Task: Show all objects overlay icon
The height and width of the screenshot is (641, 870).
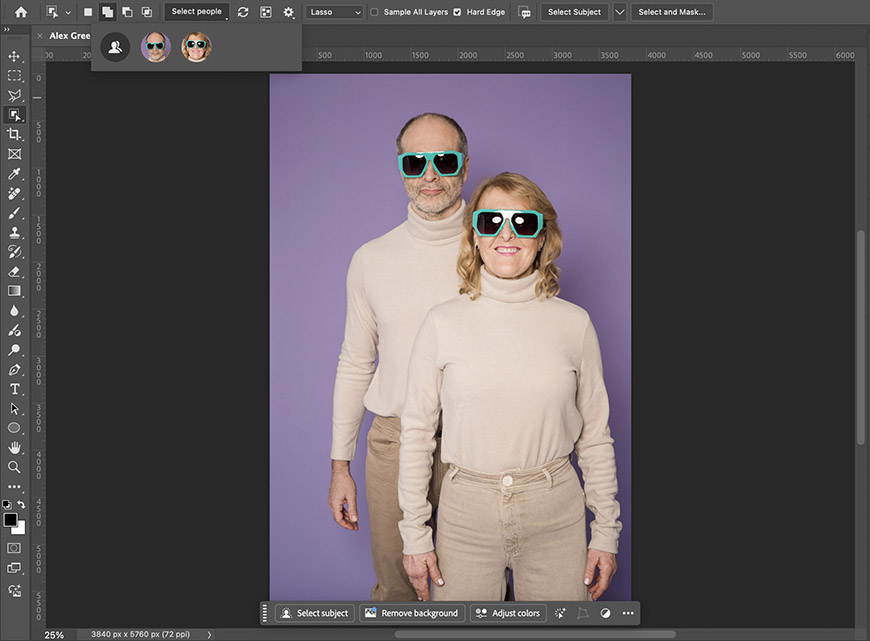Action: [x=266, y=12]
